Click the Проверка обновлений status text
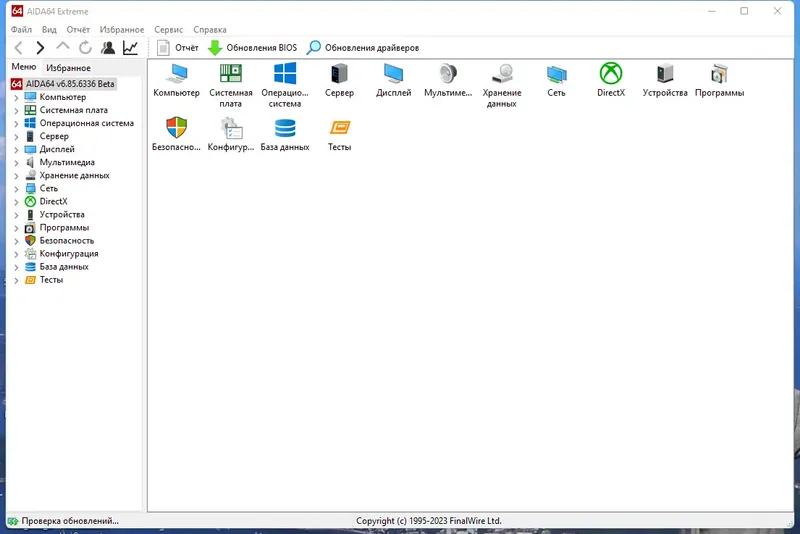 70,521
